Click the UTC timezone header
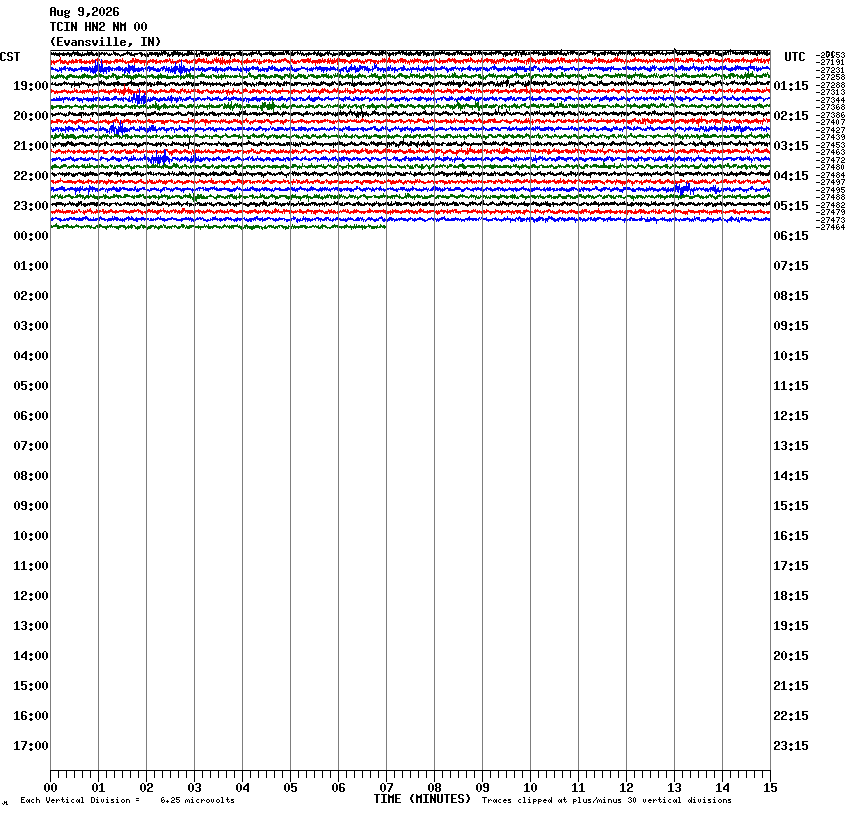Viewport: 850px width, 814px height. 795,57
